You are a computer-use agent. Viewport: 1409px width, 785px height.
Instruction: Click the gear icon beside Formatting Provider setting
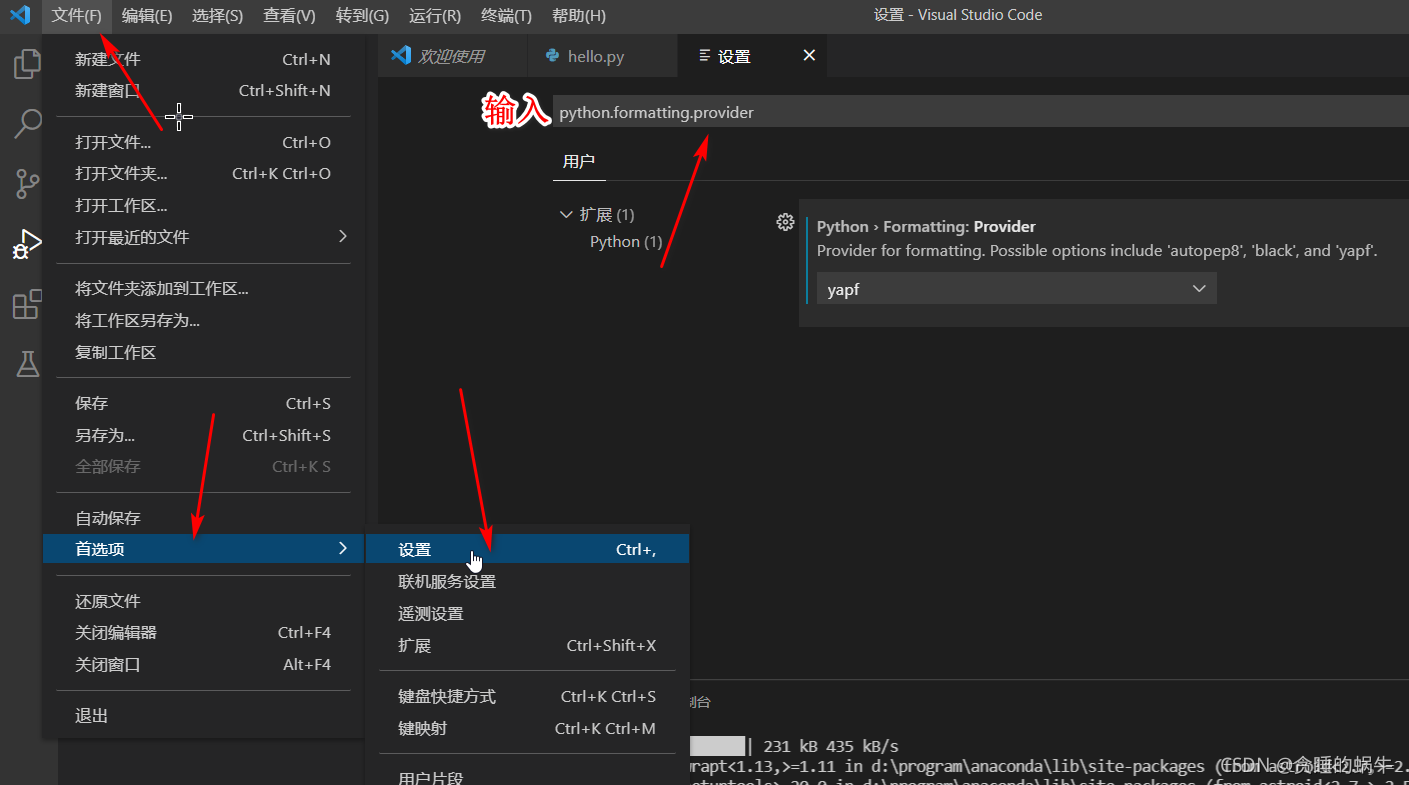(785, 222)
